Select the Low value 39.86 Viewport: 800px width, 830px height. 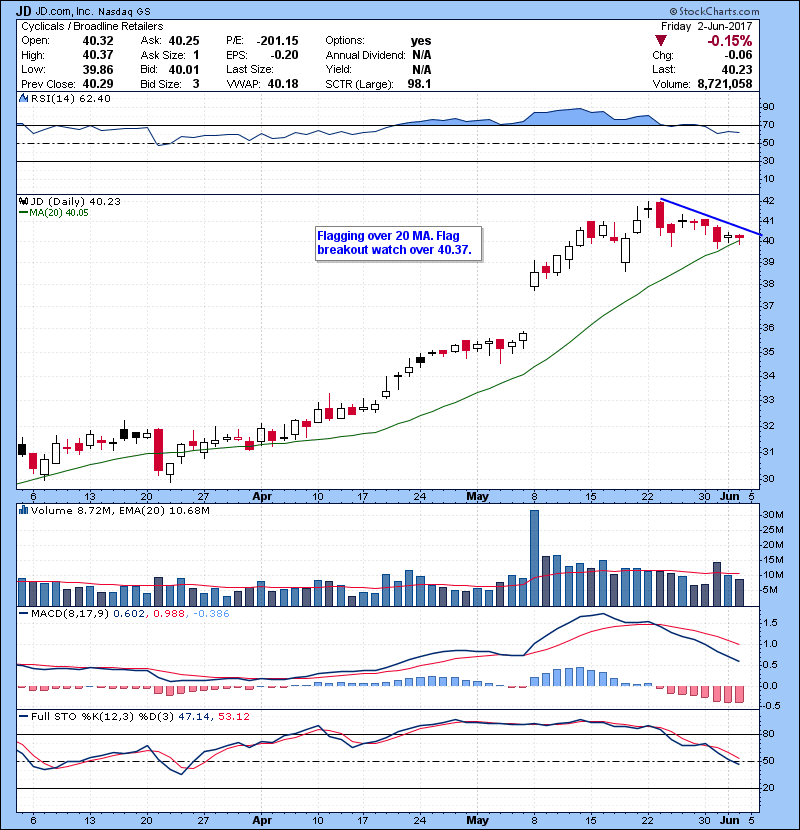[98, 69]
